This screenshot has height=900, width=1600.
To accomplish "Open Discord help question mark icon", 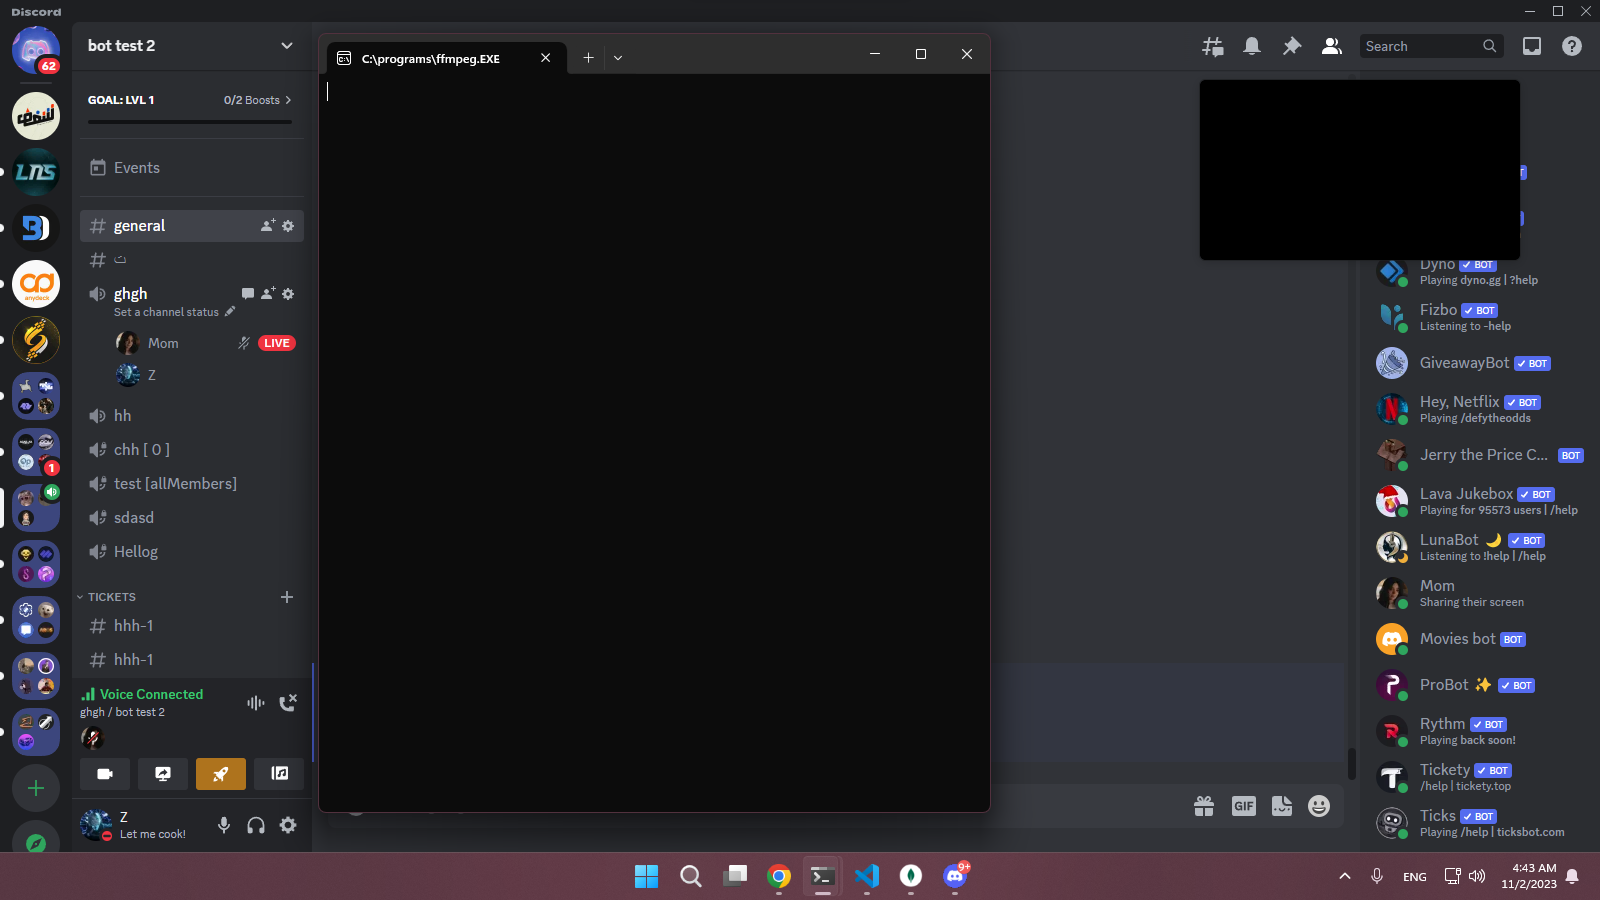I will click(x=1572, y=46).
